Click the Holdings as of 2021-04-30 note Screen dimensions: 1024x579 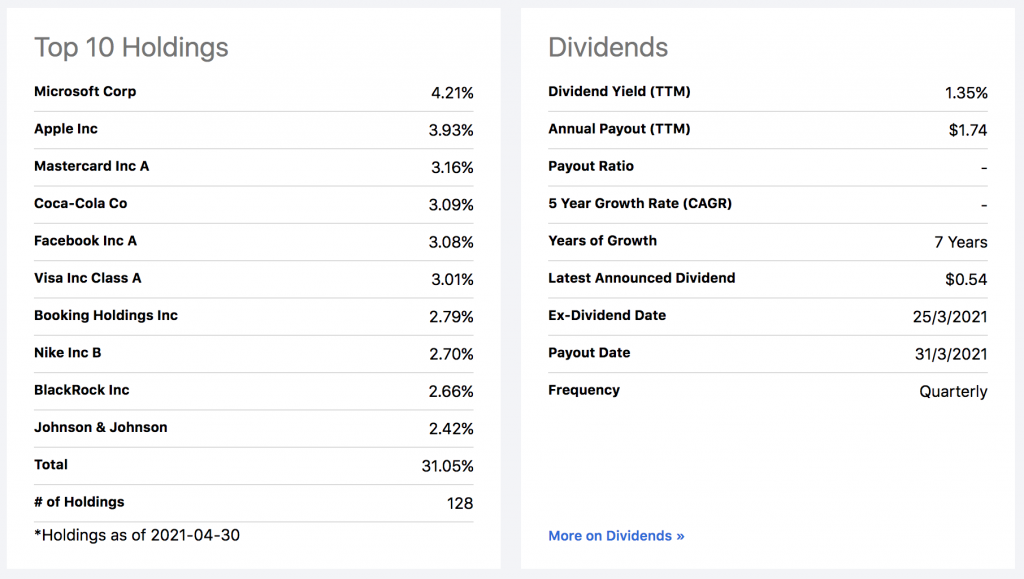pyautogui.click(x=137, y=535)
